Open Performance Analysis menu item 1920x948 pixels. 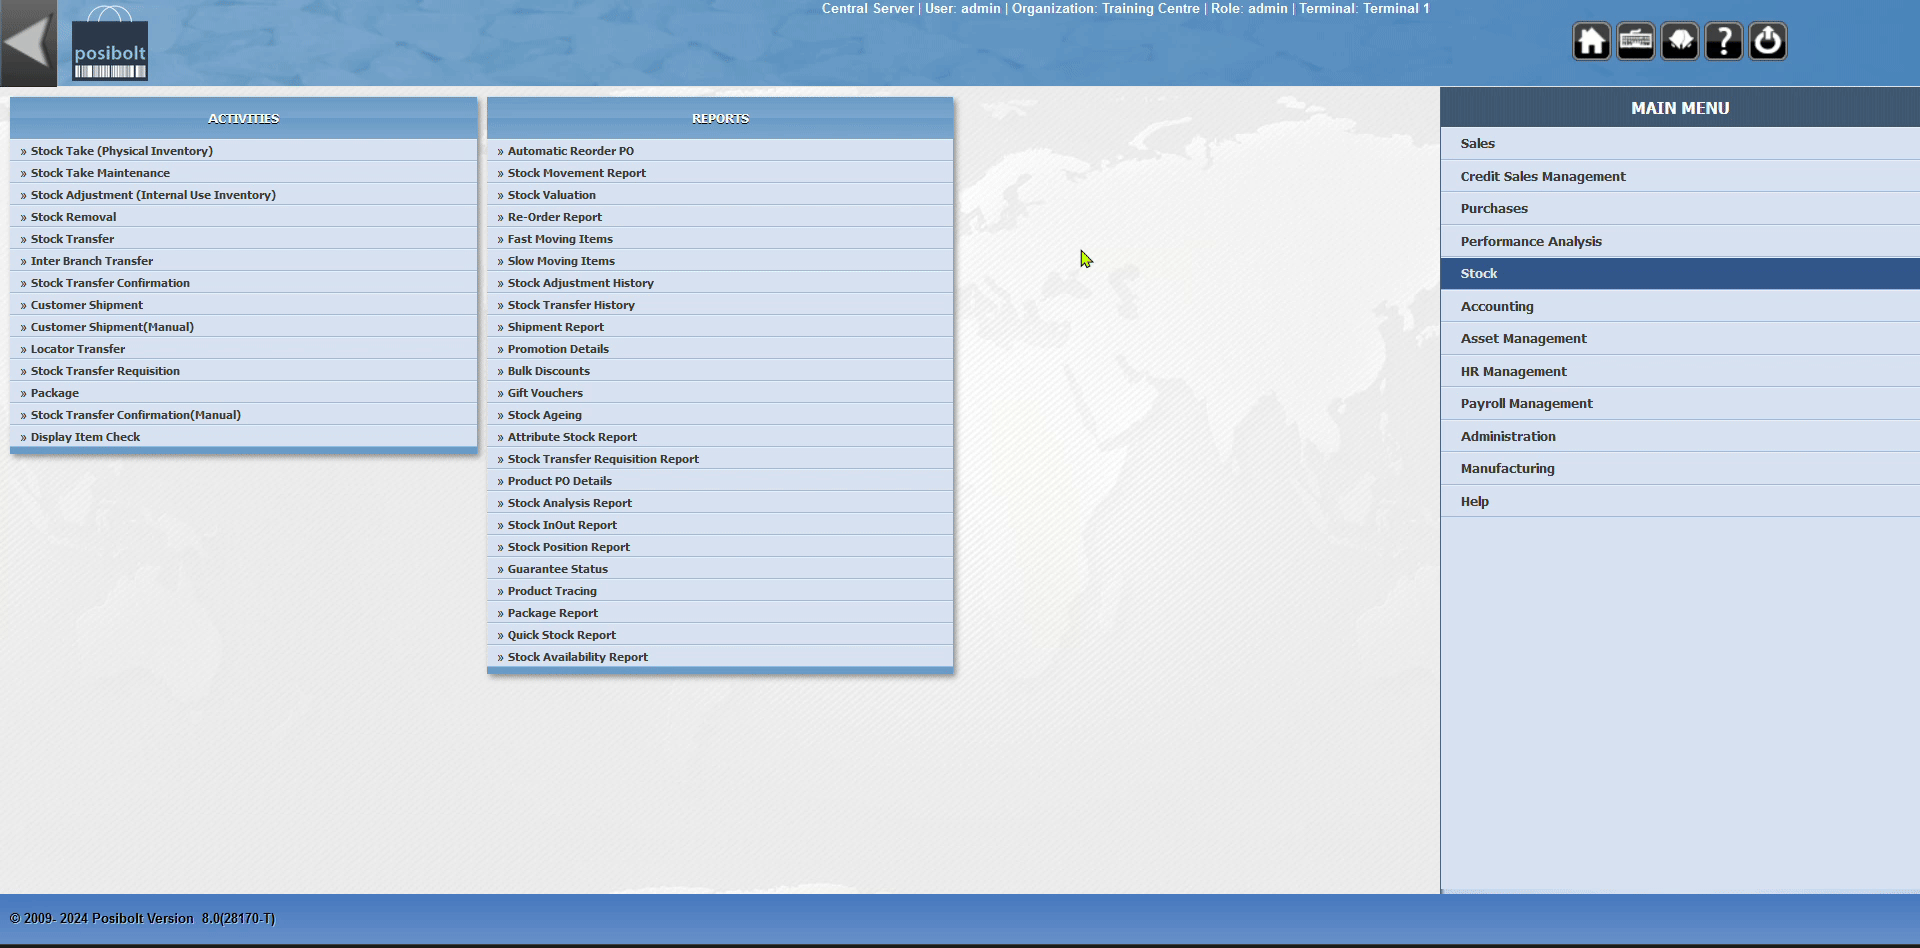click(1680, 241)
